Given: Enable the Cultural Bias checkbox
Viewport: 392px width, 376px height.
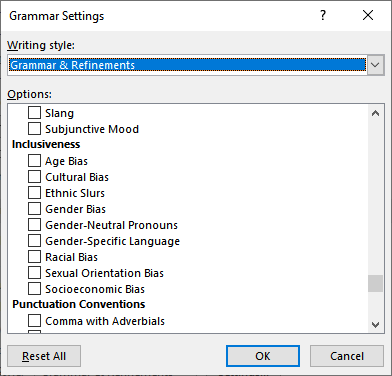Looking at the screenshot, I should (34, 177).
